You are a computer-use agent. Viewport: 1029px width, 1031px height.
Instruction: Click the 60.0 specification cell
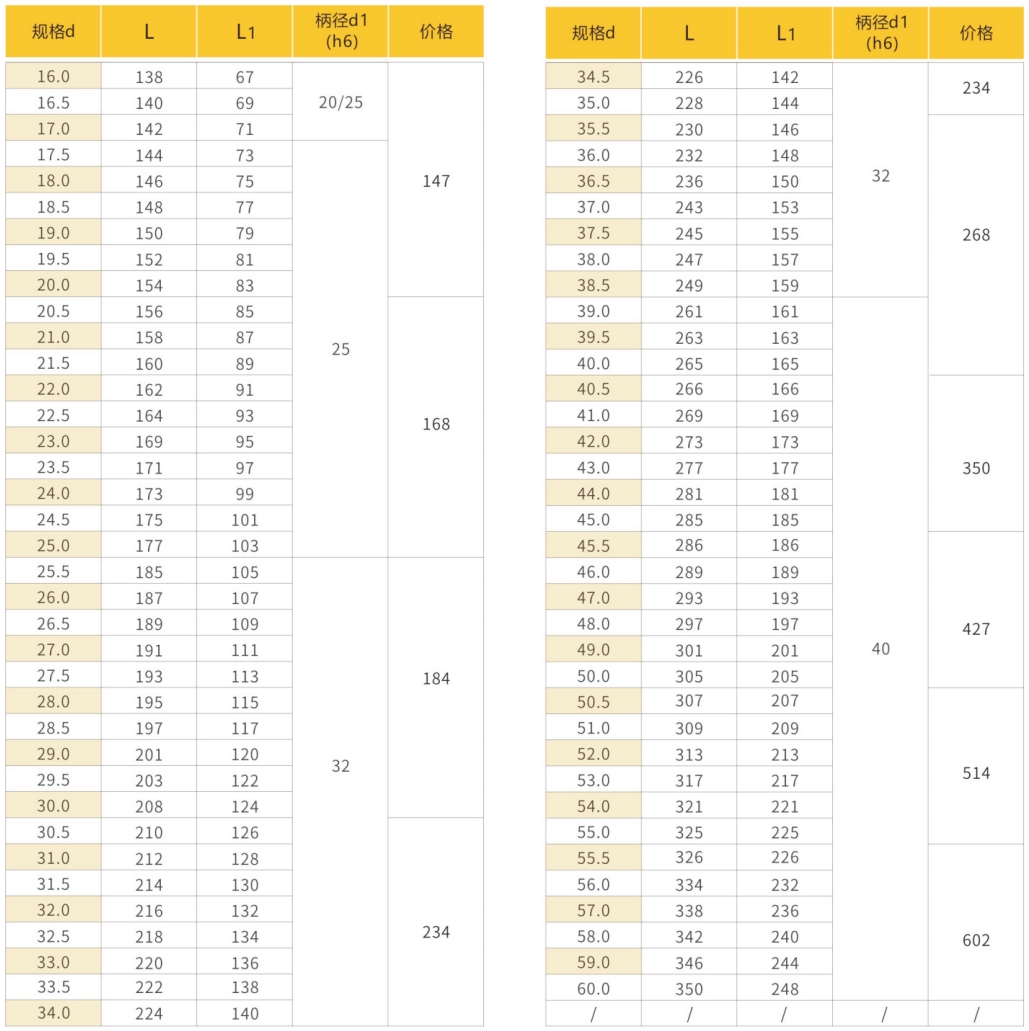click(x=593, y=989)
